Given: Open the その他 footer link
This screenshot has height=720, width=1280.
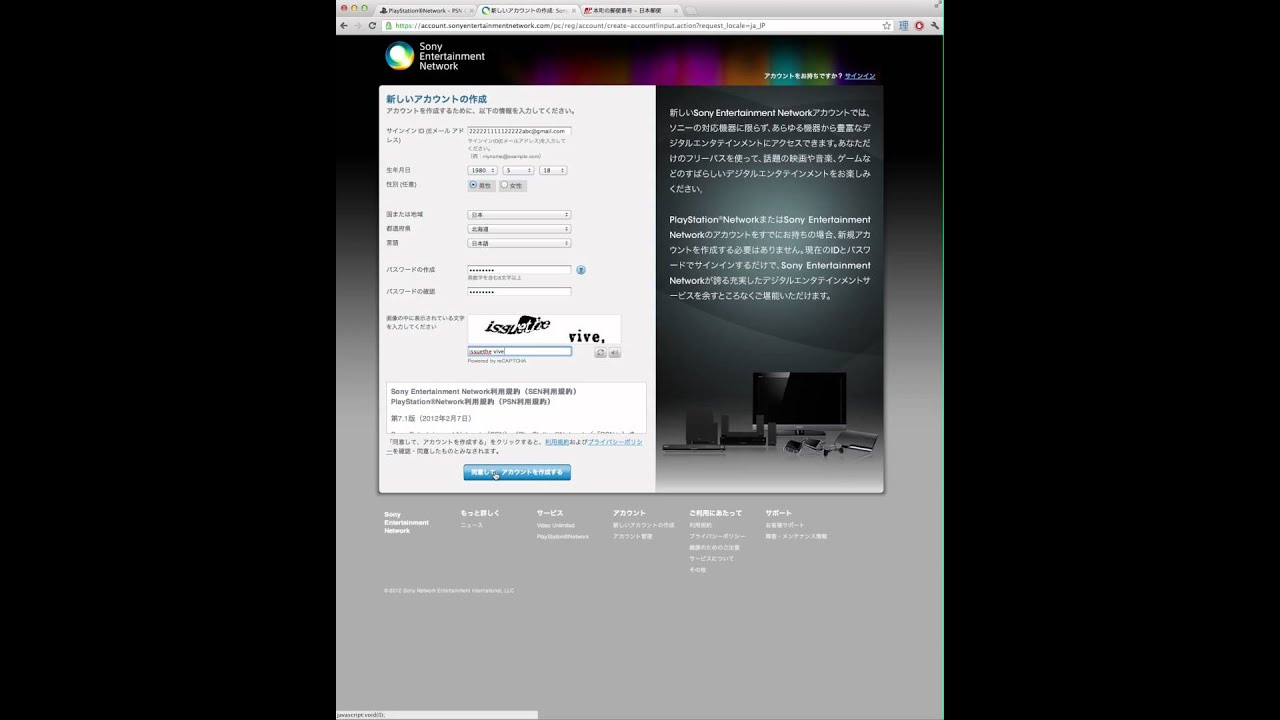Looking at the screenshot, I should click(x=697, y=569).
